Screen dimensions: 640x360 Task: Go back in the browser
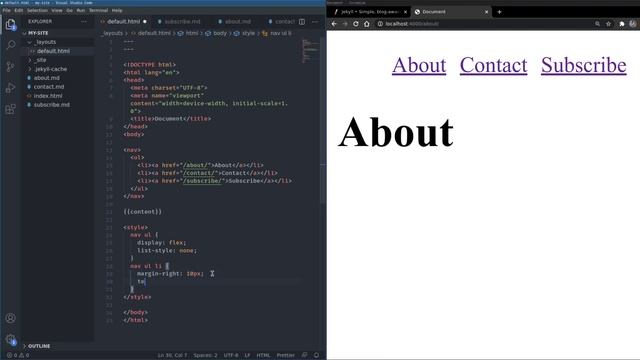coord(334,24)
